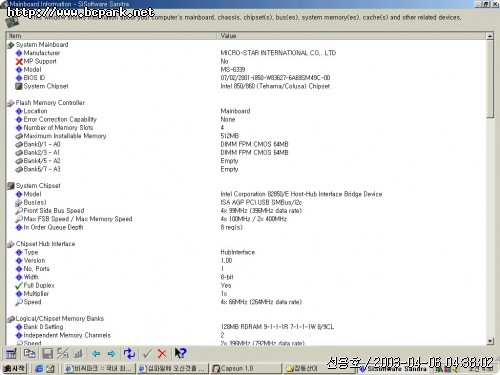Refresh with the blue circular arrows icon
500x375 pixels.
[129, 354]
